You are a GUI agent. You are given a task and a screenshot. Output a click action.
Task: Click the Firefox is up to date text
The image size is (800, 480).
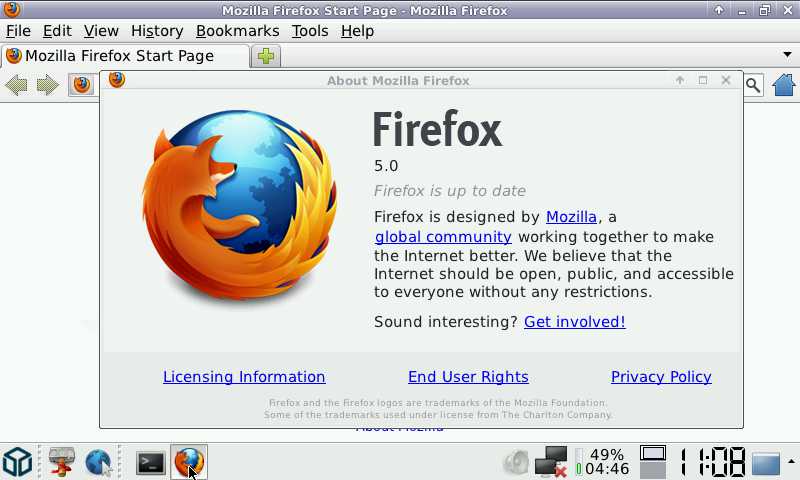pos(449,191)
